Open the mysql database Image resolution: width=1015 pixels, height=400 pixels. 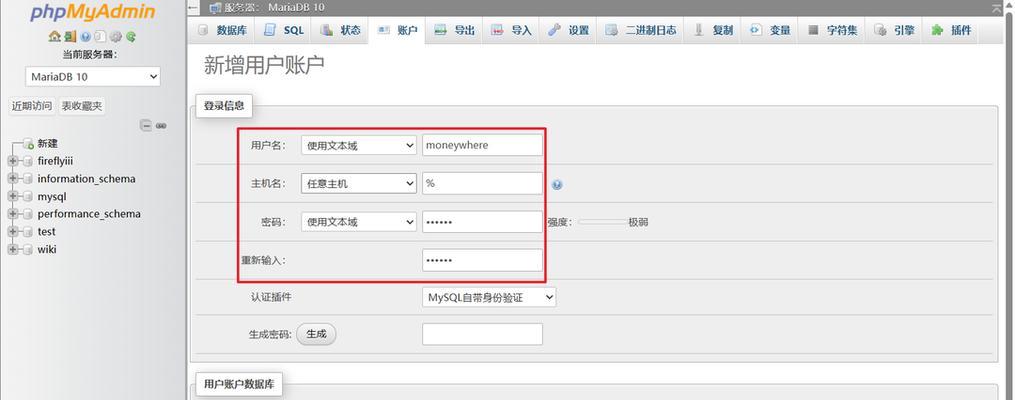pos(52,197)
